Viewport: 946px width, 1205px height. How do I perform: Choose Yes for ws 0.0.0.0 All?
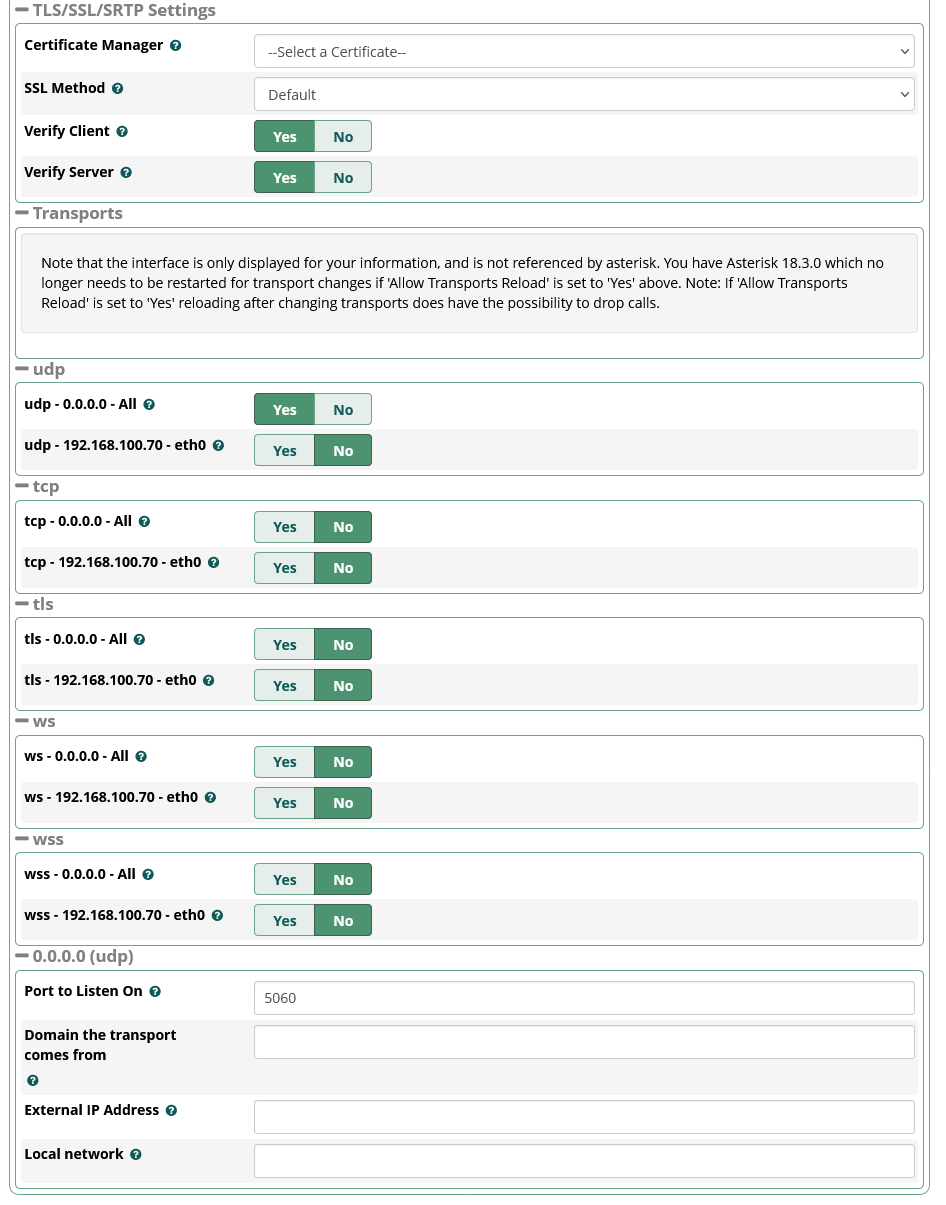click(285, 762)
